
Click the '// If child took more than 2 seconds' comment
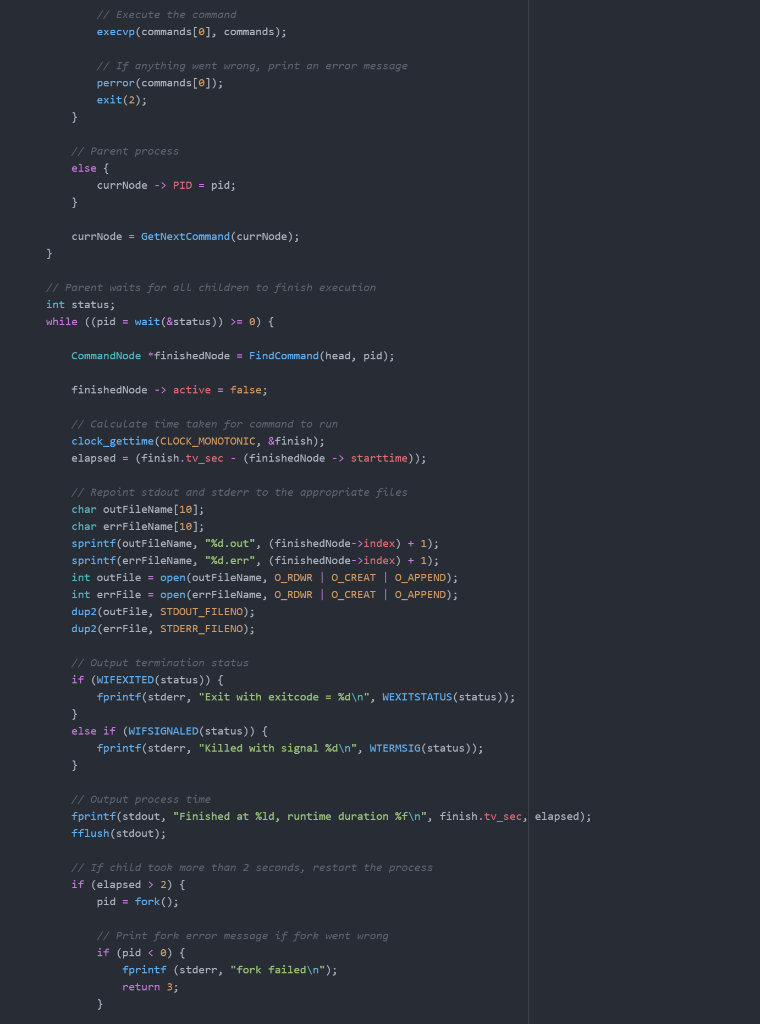point(252,867)
